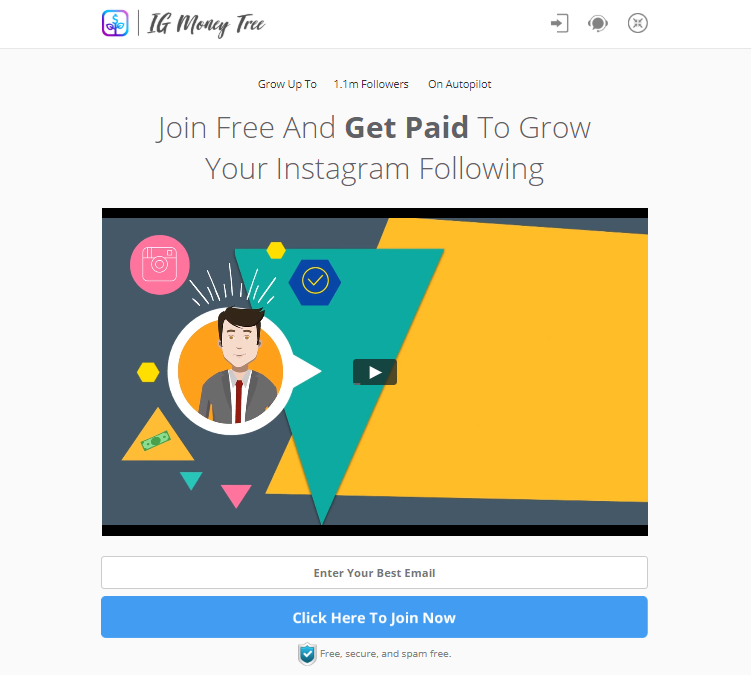Click the green money bill triangle icon
Viewport: 751px width, 675px height.
coord(158,435)
